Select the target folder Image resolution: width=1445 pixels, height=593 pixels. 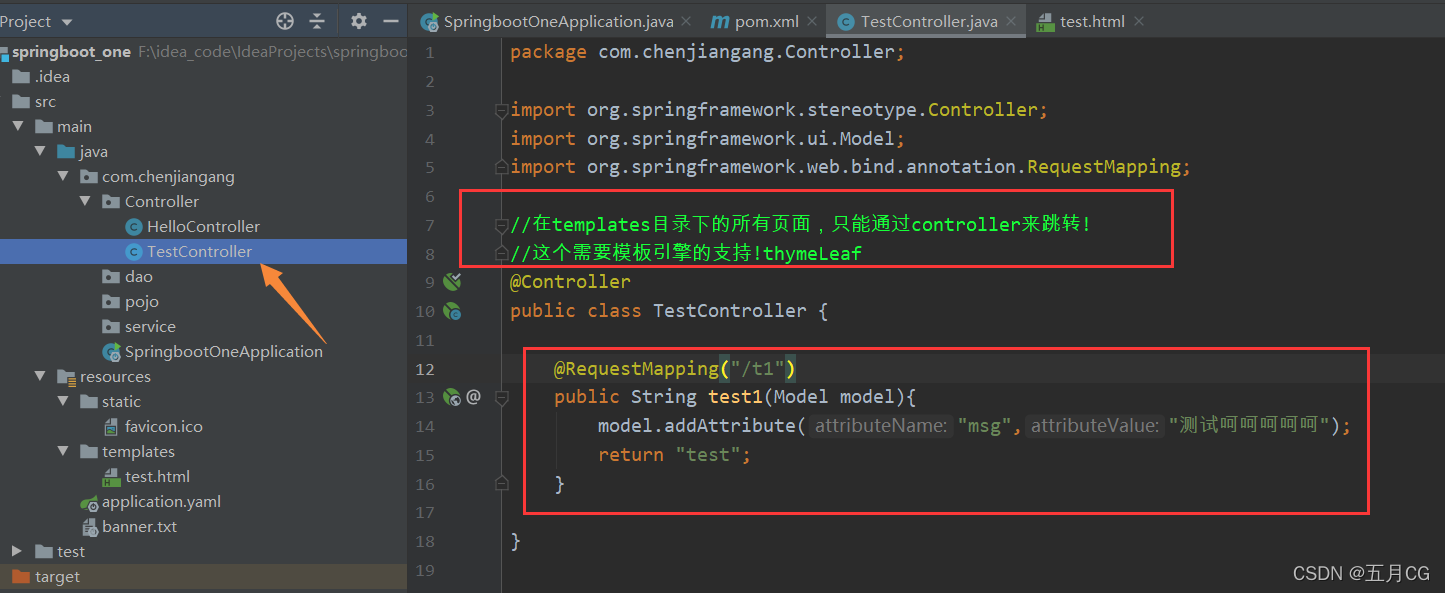[203, 576]
